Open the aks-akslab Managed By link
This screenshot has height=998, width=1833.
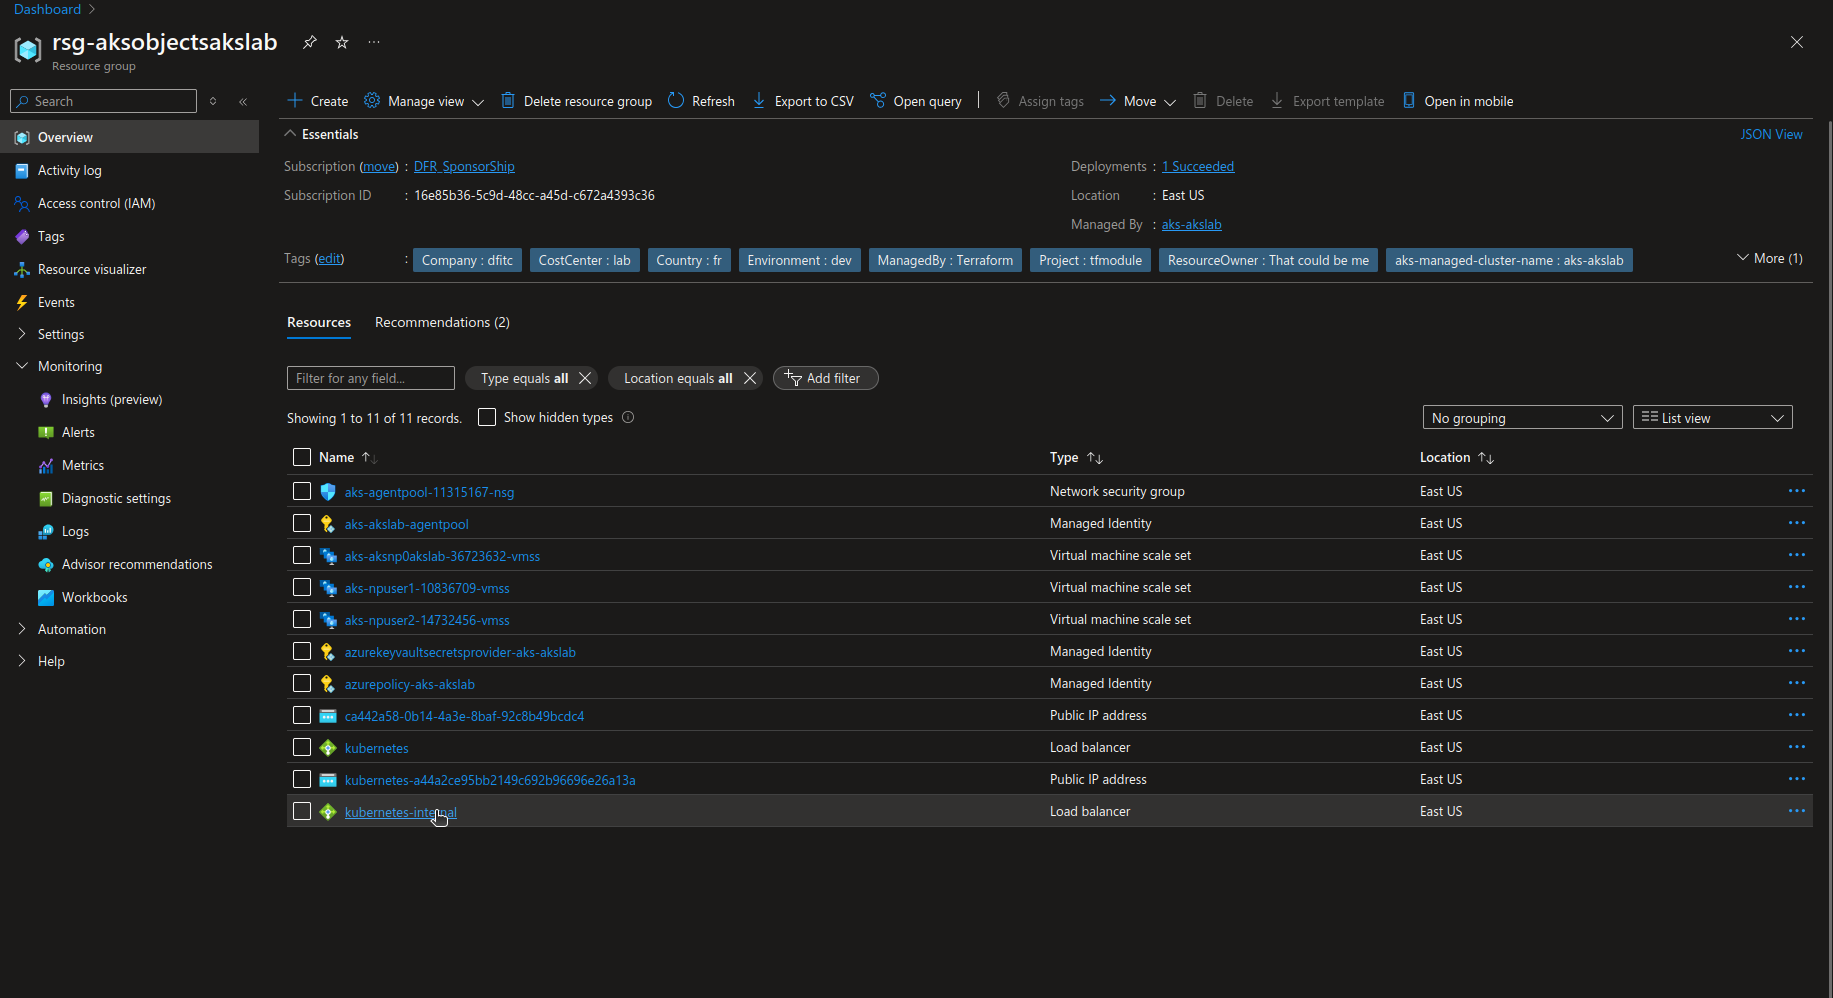1191,224
